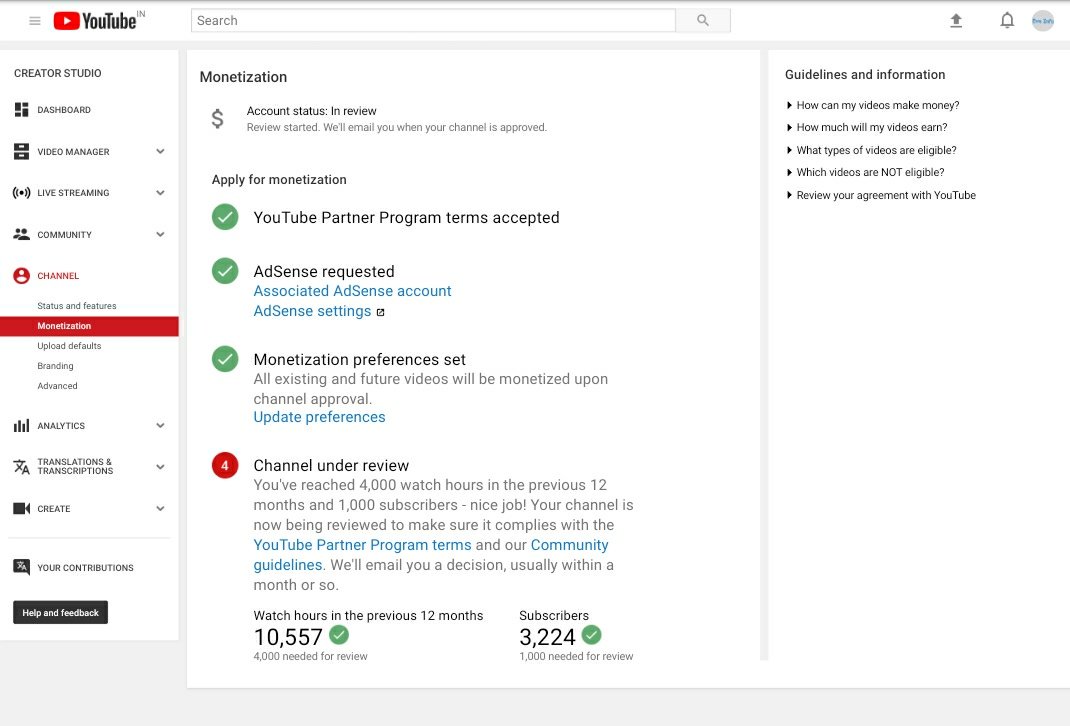Open the account avatar menu
1070x726 pixels.
tap(1042, 20)
